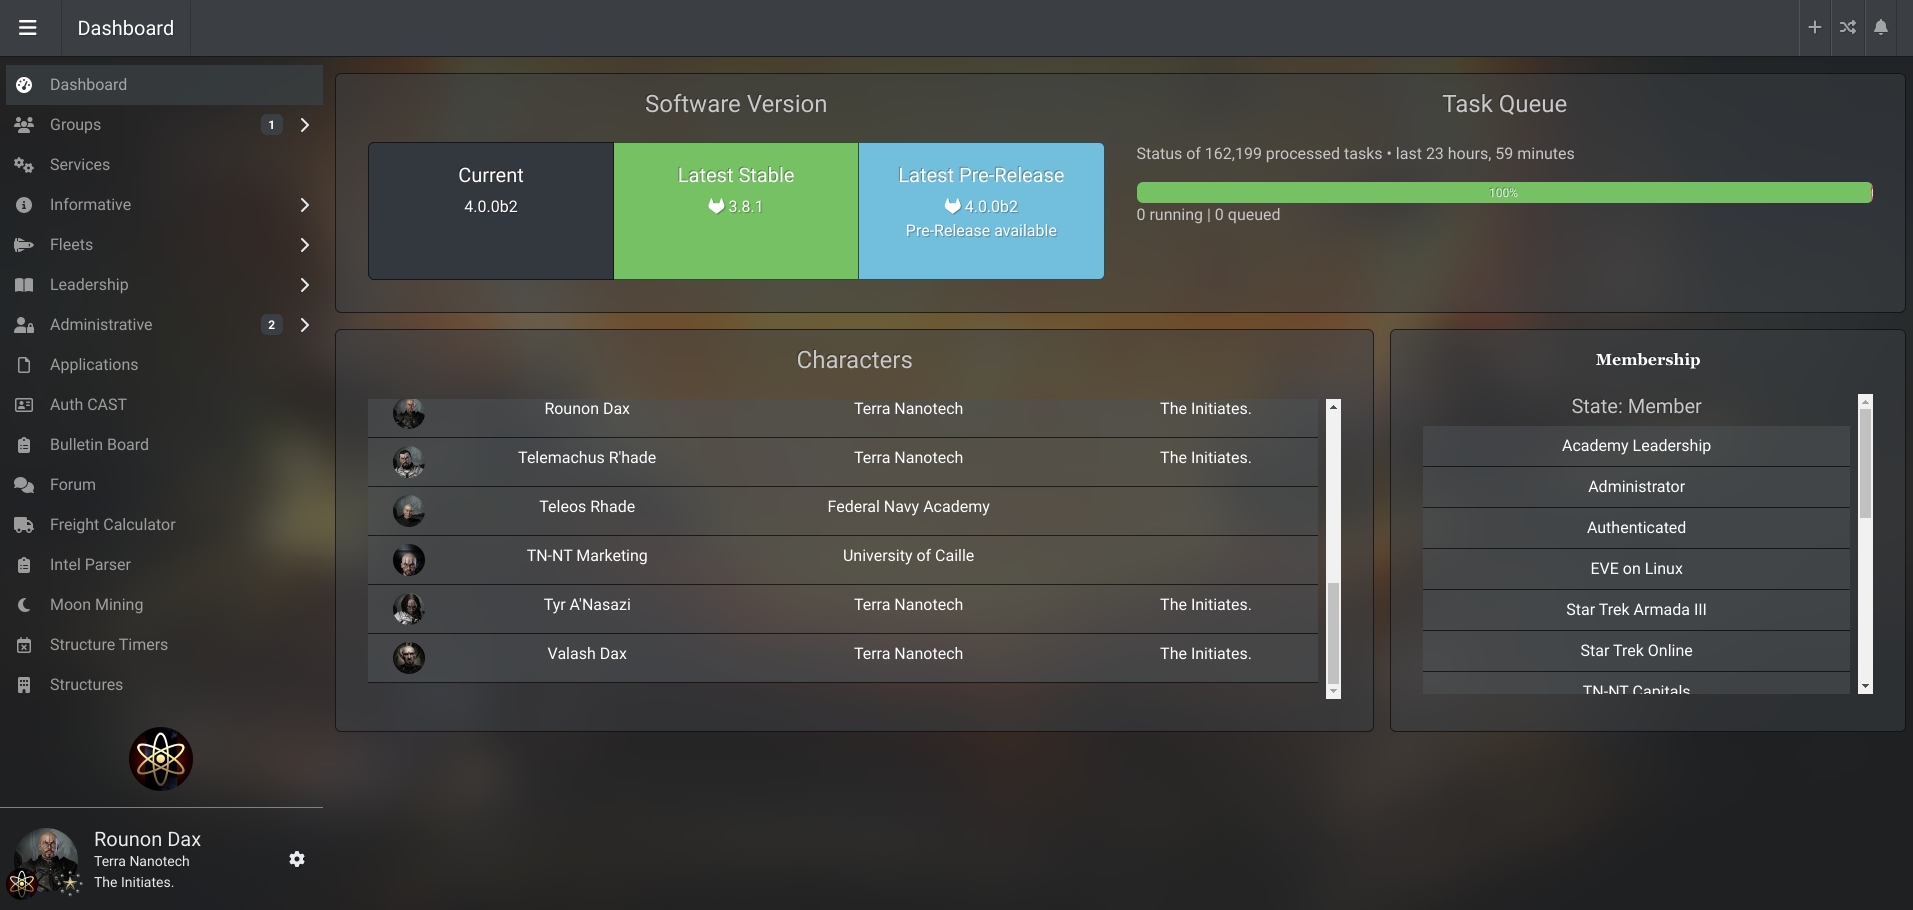Open the Freight Calculator tool
The image size is (1913, 910).
click(x=110, y=525)
